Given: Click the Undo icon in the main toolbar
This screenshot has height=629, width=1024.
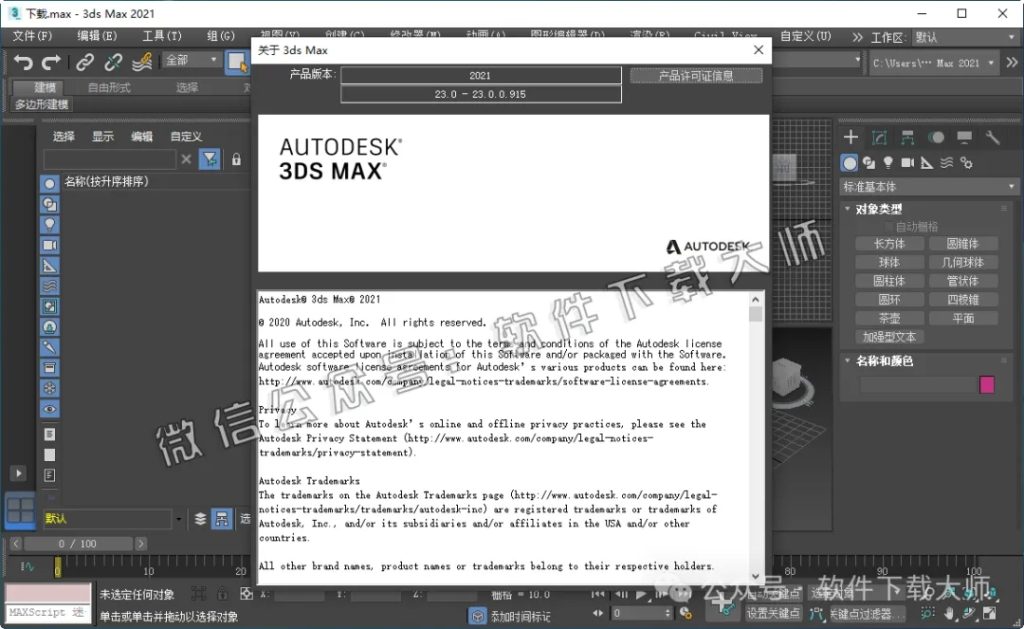Looking at the screenshot, I should 25,62.
